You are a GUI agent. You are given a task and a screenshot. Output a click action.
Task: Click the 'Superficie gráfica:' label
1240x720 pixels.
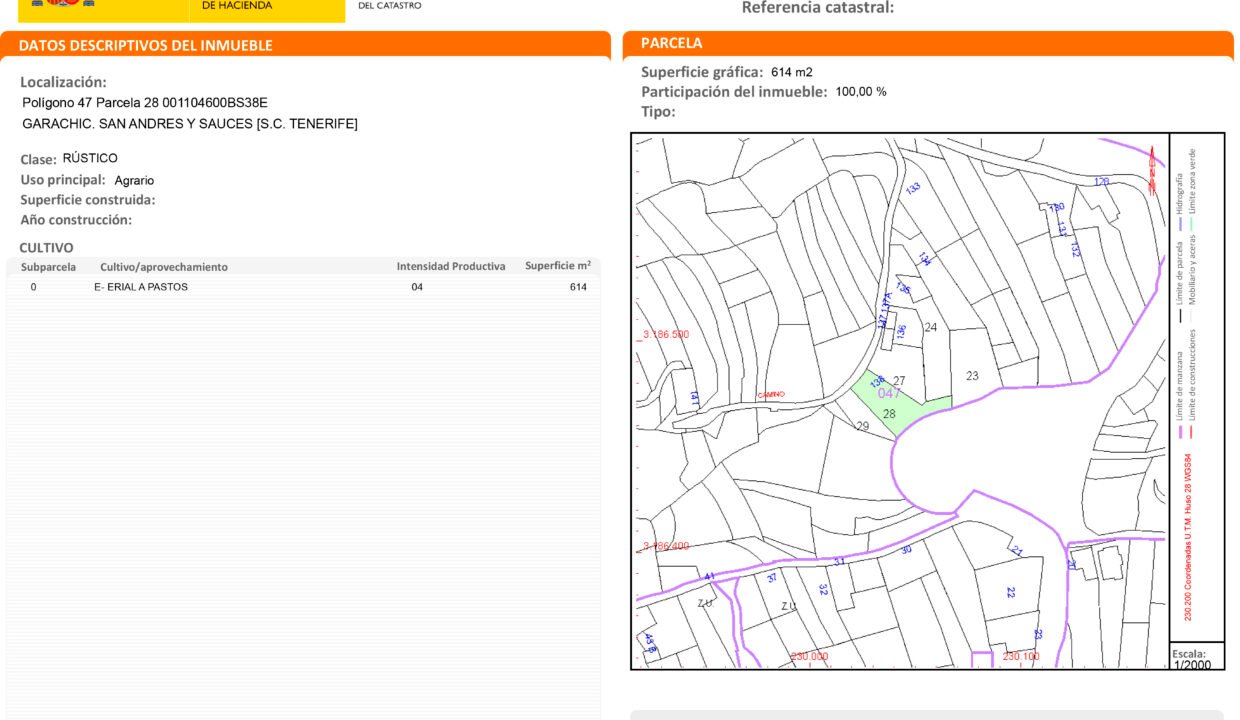tap(702, 72)
